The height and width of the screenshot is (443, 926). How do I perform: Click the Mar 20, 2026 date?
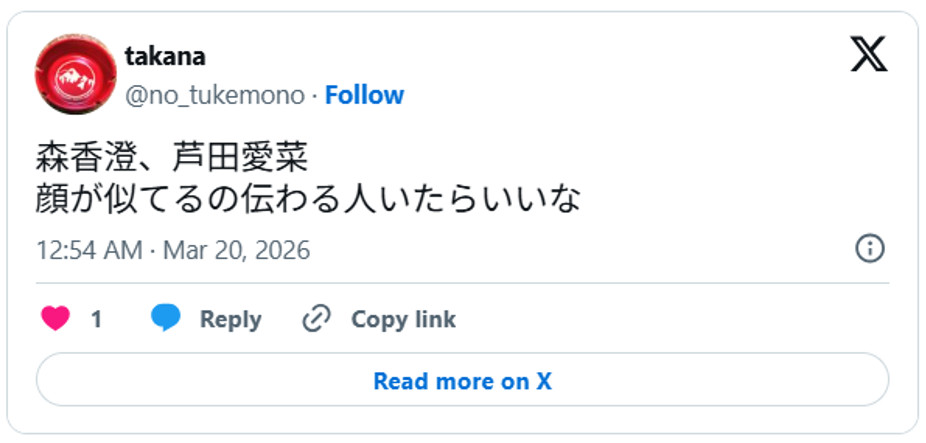(234, 249)
